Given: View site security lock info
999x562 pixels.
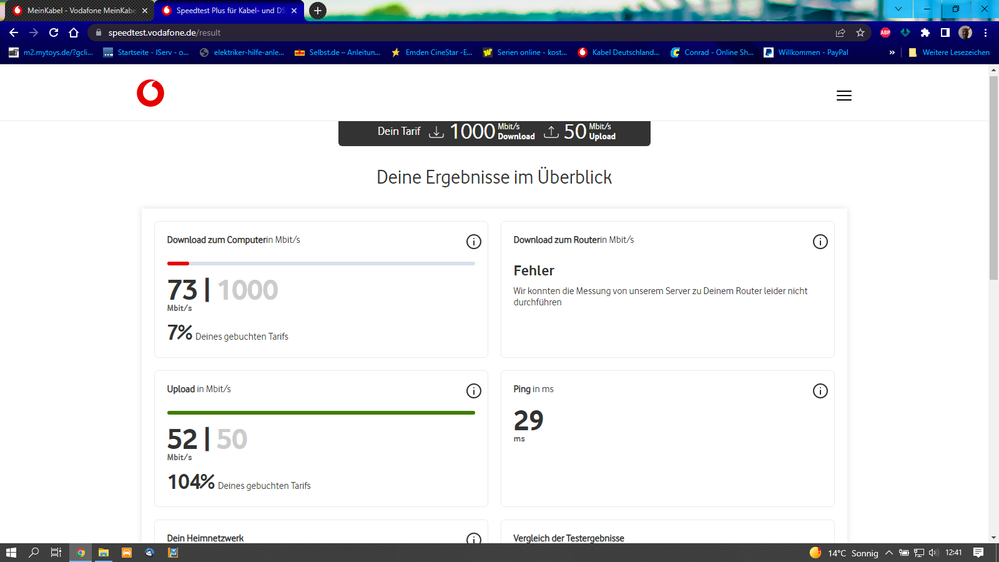Looking at the screenshot, I should (98, 32).
